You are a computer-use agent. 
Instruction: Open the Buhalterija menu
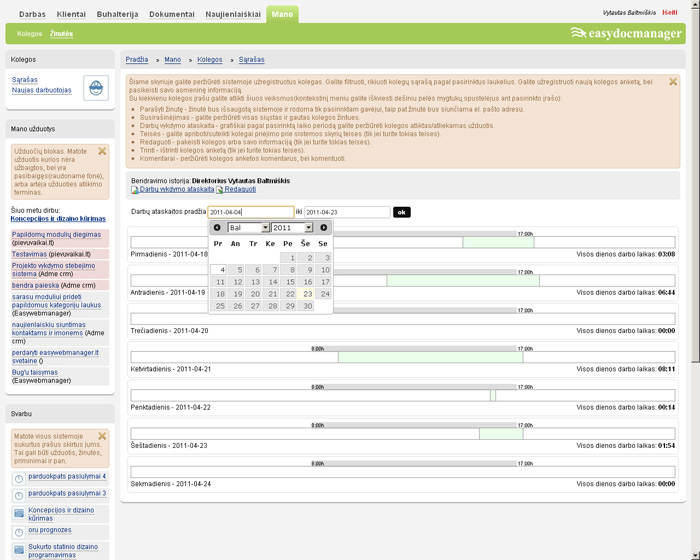tap(117, 14)
